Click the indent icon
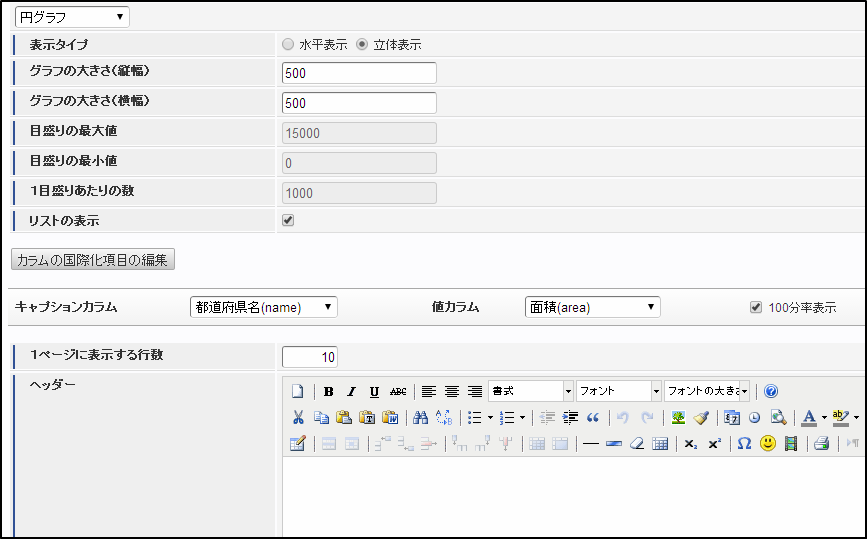867x539 pixels. pos(570,417)
